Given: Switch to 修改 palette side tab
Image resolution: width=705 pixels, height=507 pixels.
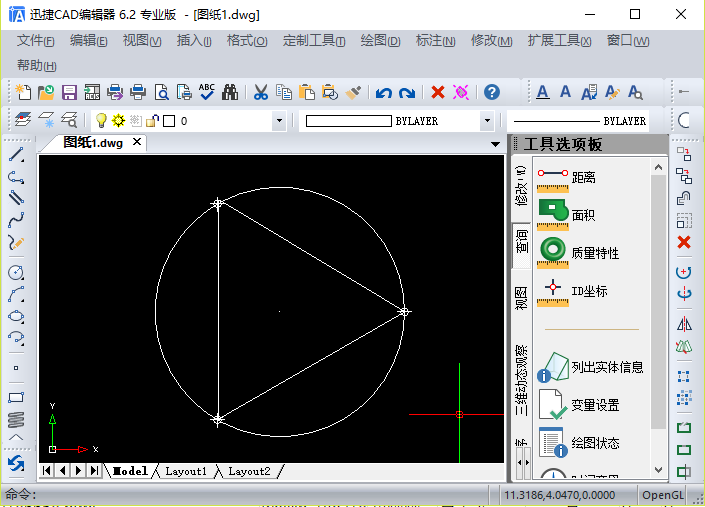Looking at the screenshot, I should click(x=521, y=186).
